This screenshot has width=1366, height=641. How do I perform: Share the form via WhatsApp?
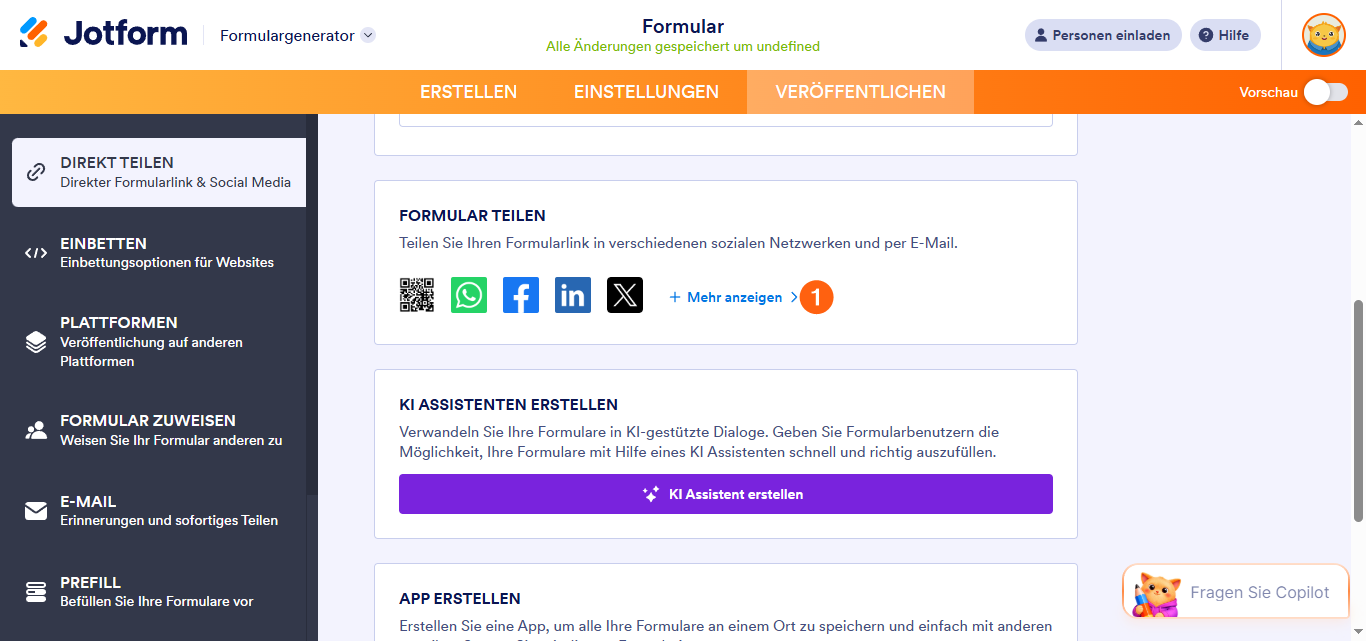(469, 295)
